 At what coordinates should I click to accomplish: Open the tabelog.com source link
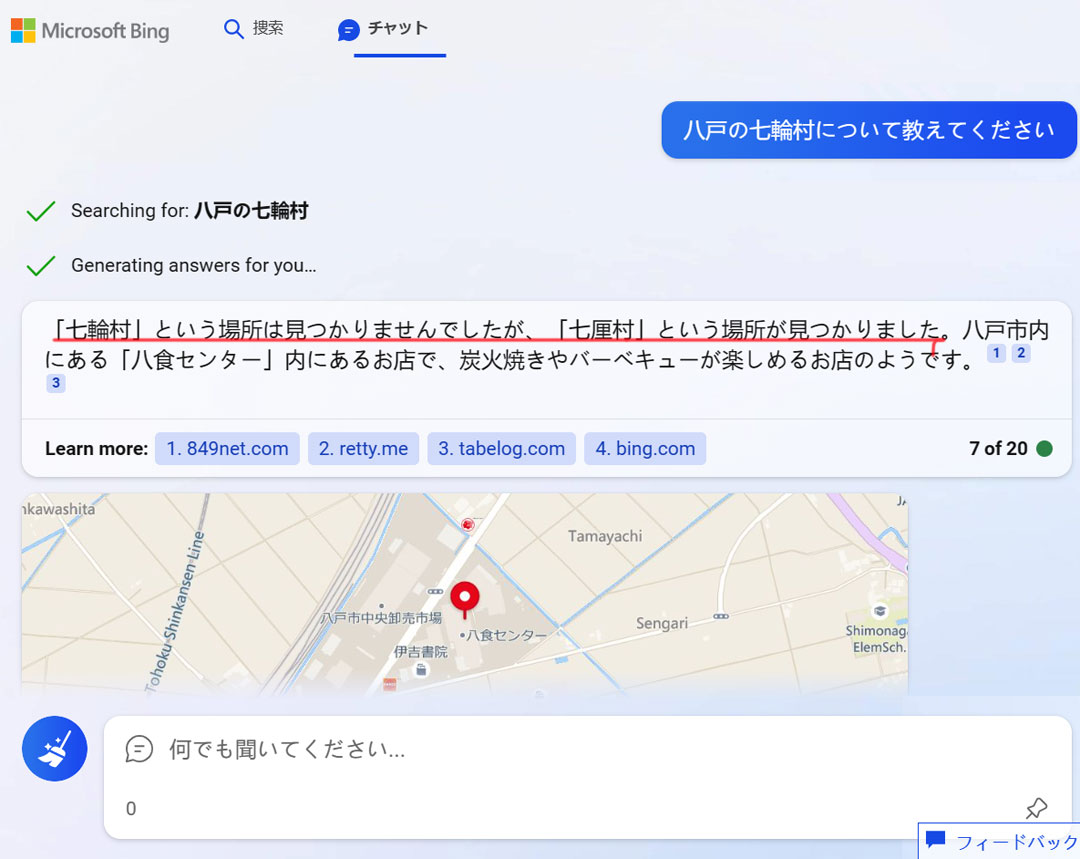[x=501, y=448]
